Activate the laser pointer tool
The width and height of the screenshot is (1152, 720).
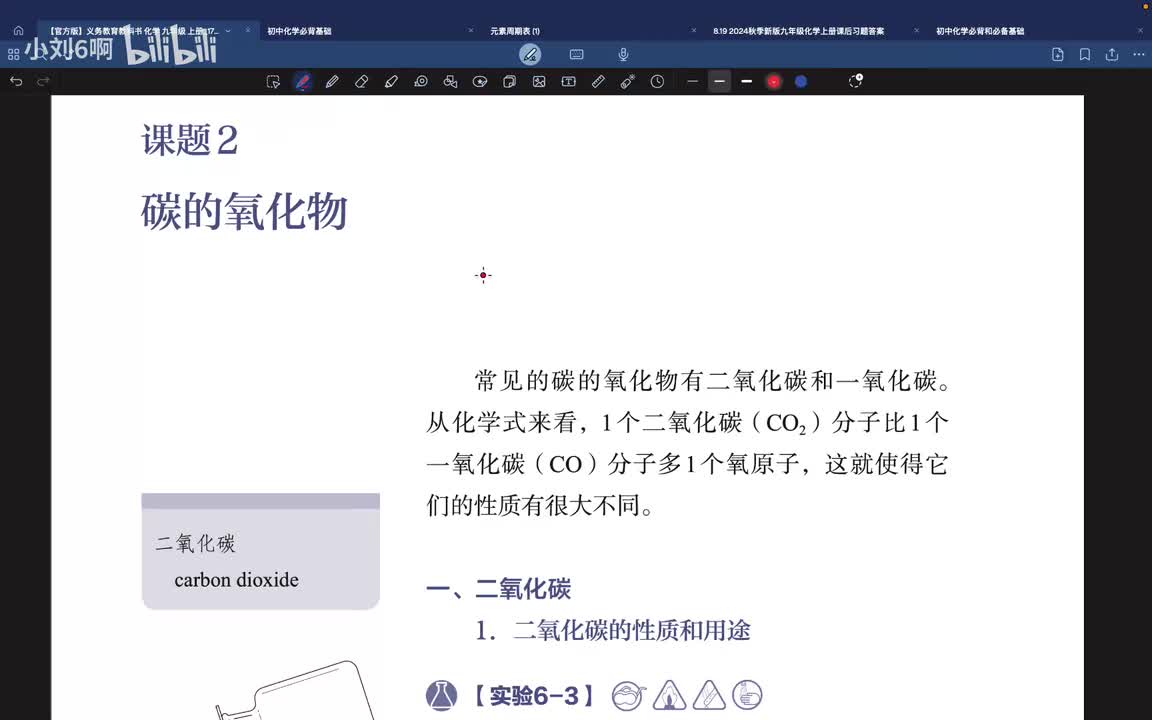(627, 82)
